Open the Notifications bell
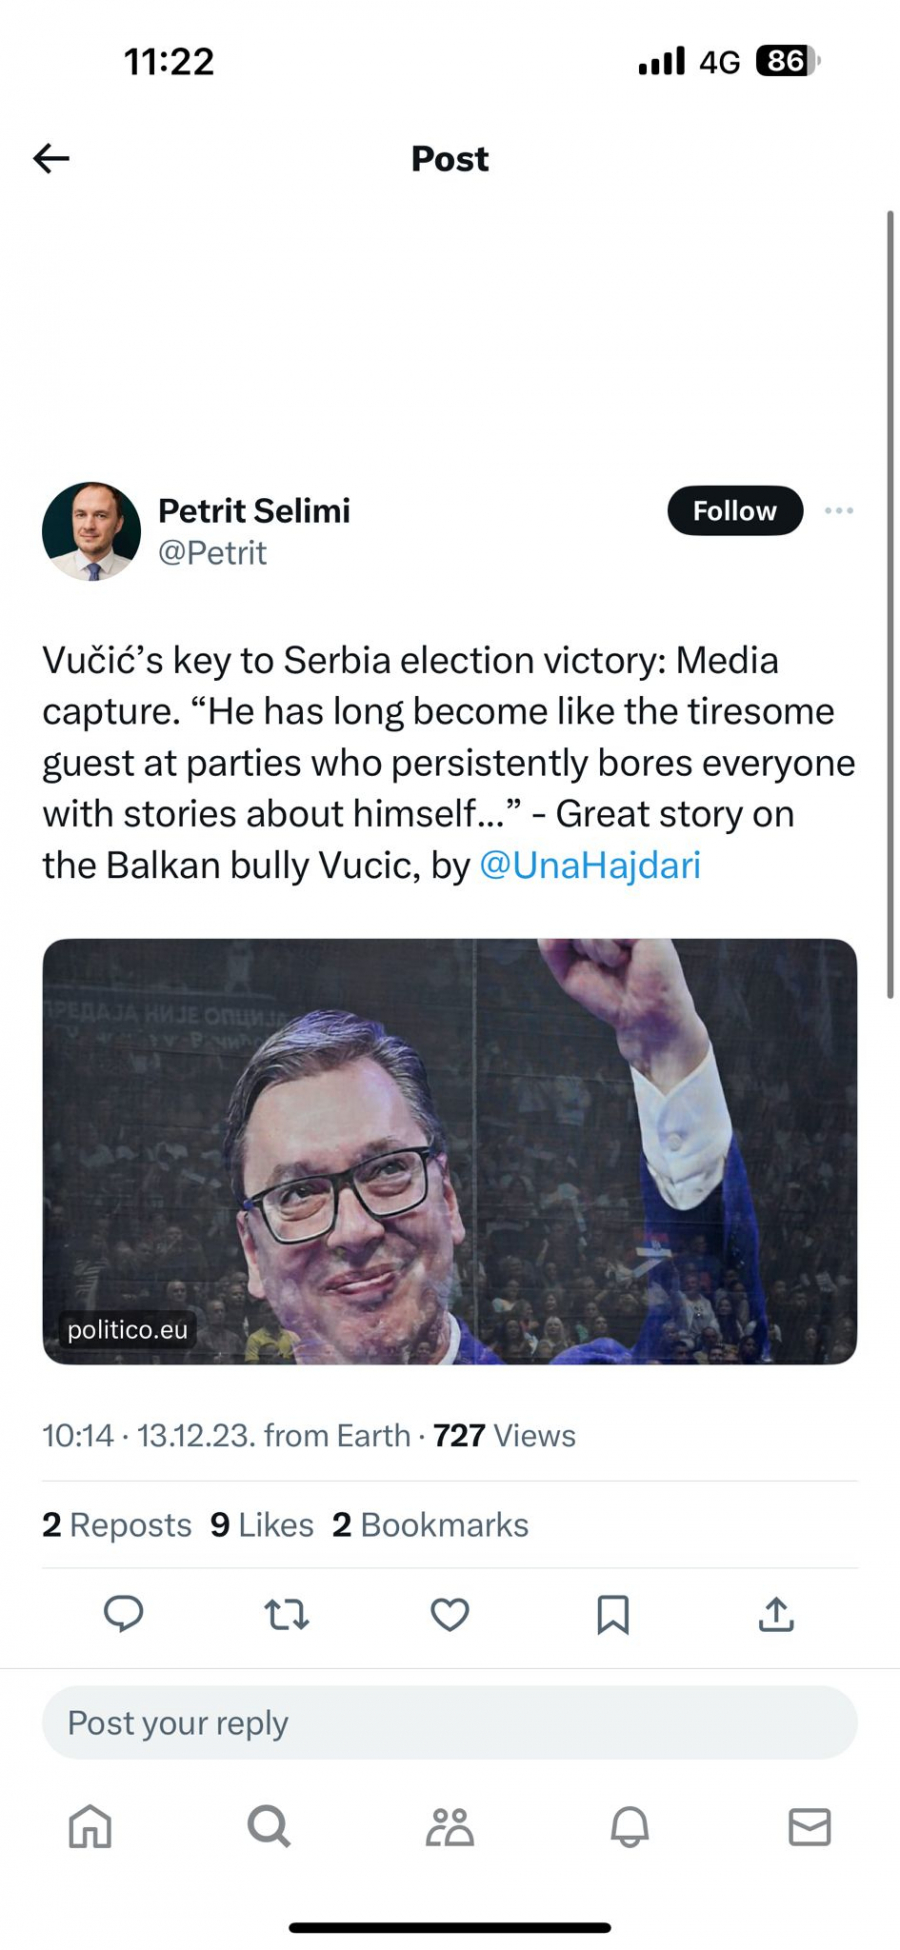This screenshot has height=1950, width=900. [630, 1827]
